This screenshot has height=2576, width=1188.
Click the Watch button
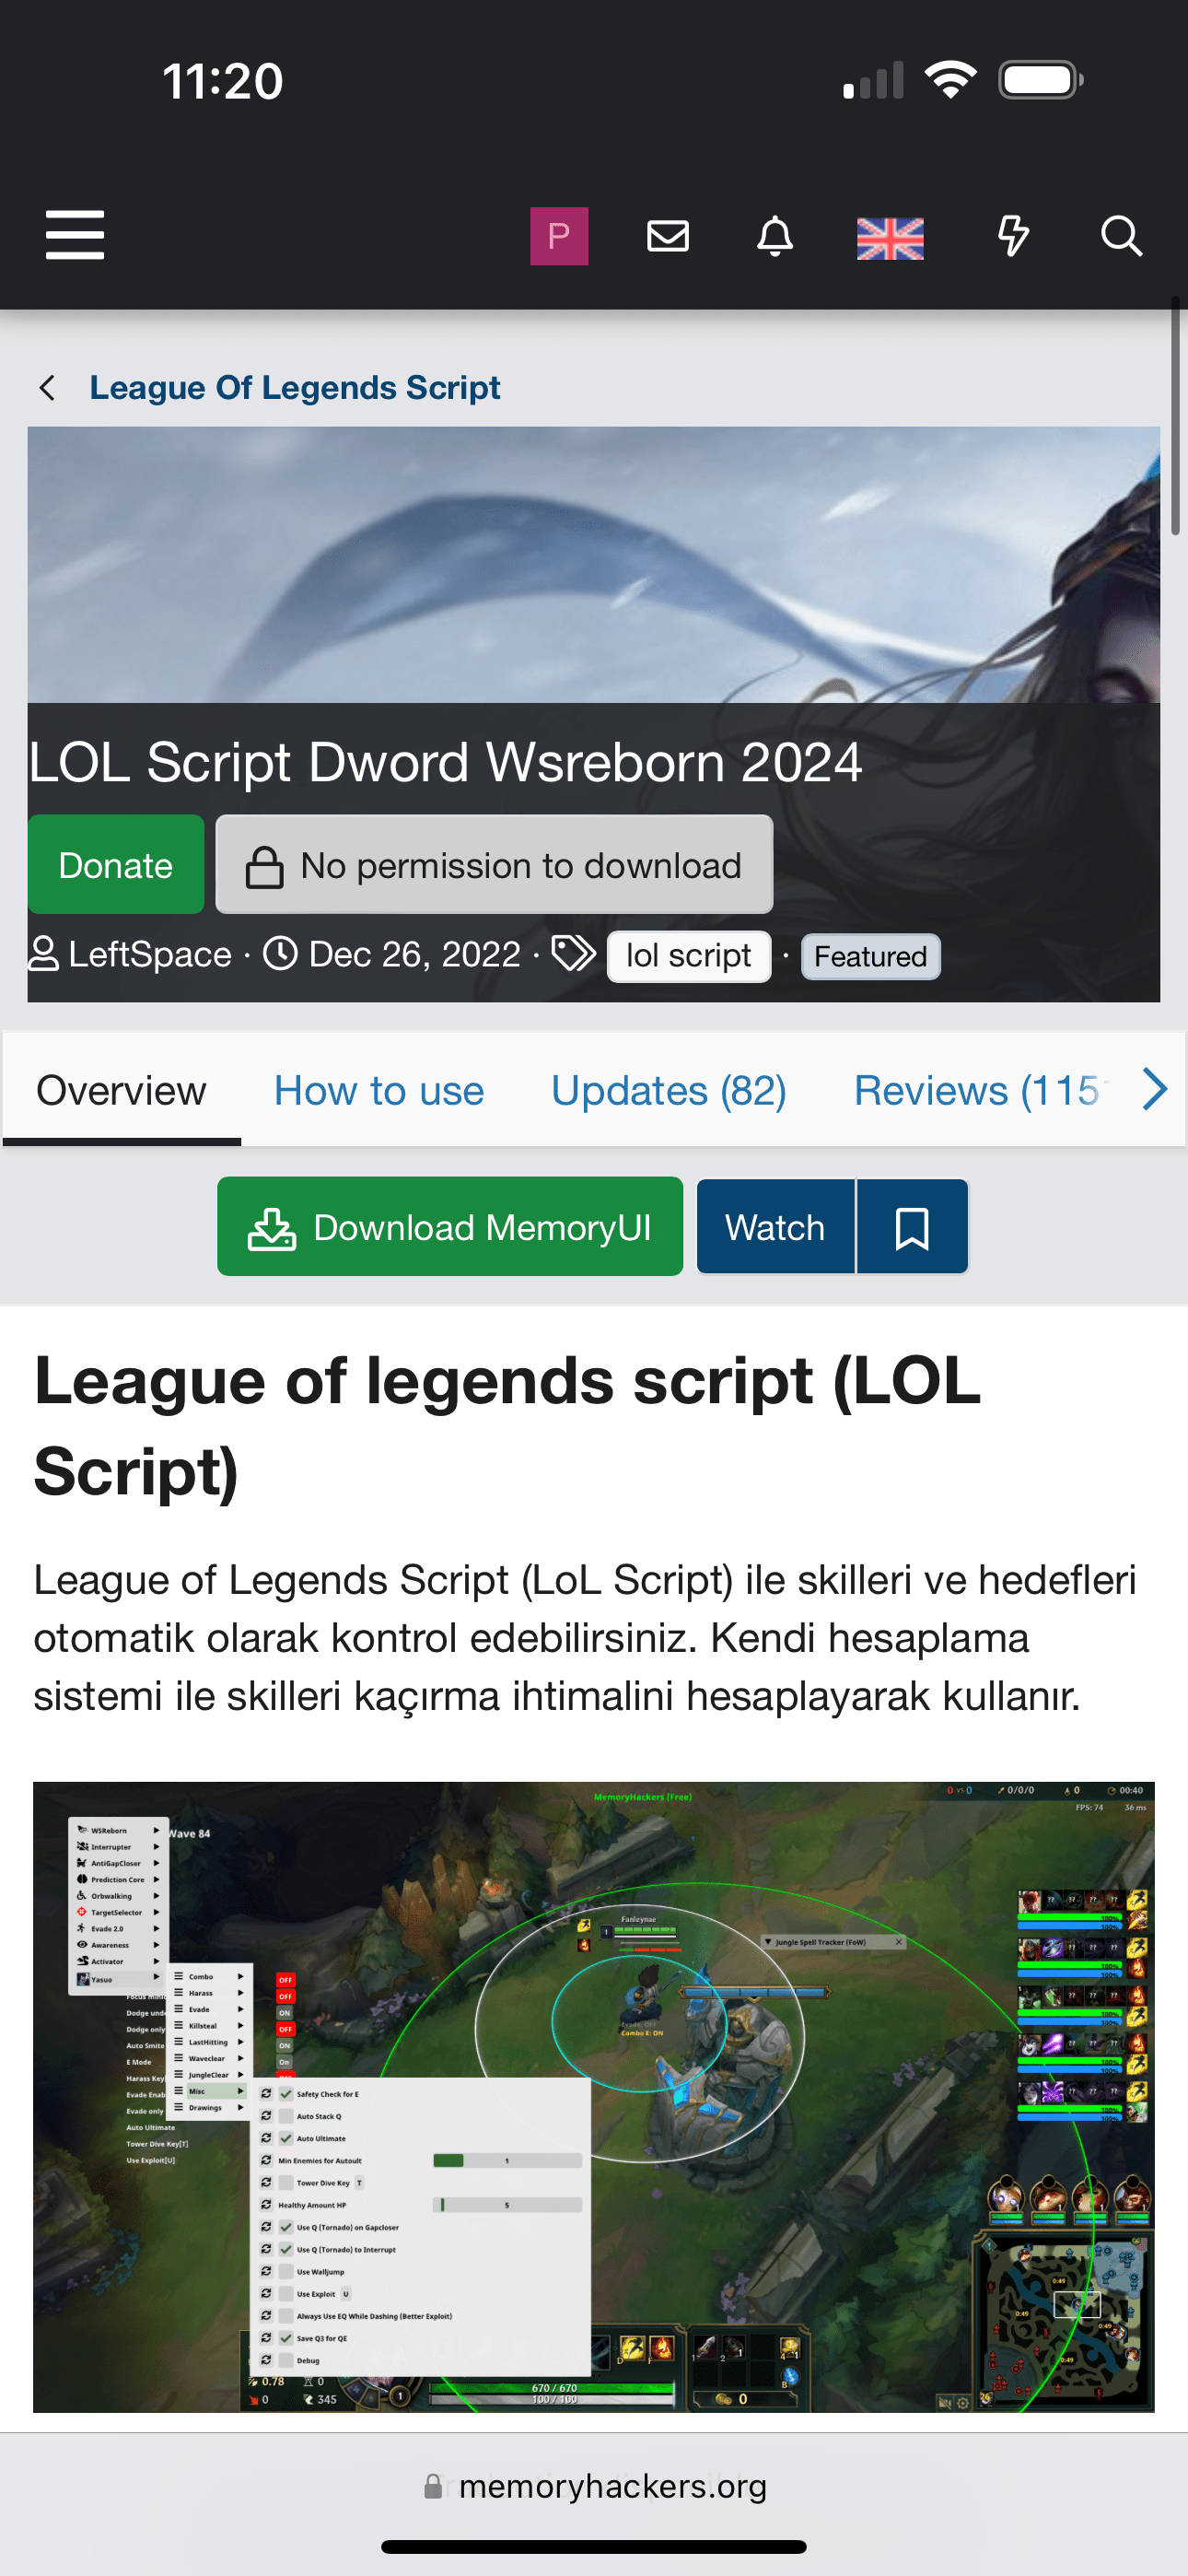point(776,1227)
